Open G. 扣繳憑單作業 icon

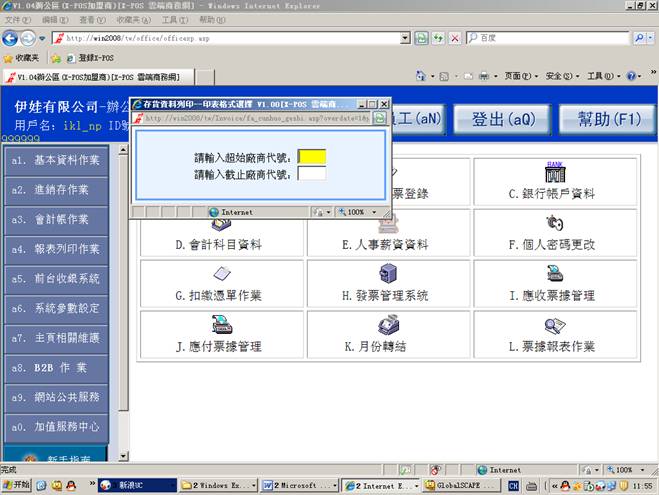coord(219,274)
